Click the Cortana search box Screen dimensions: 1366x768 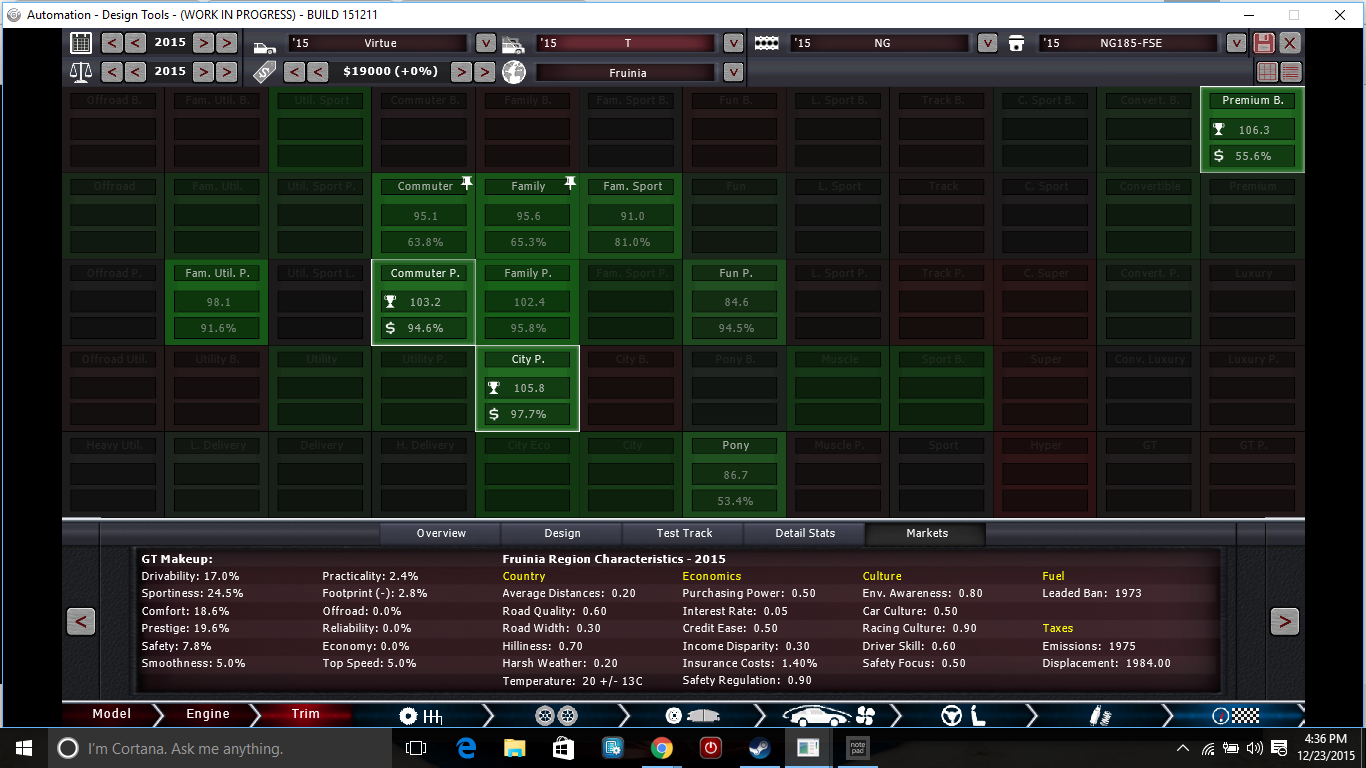(219, 748)
